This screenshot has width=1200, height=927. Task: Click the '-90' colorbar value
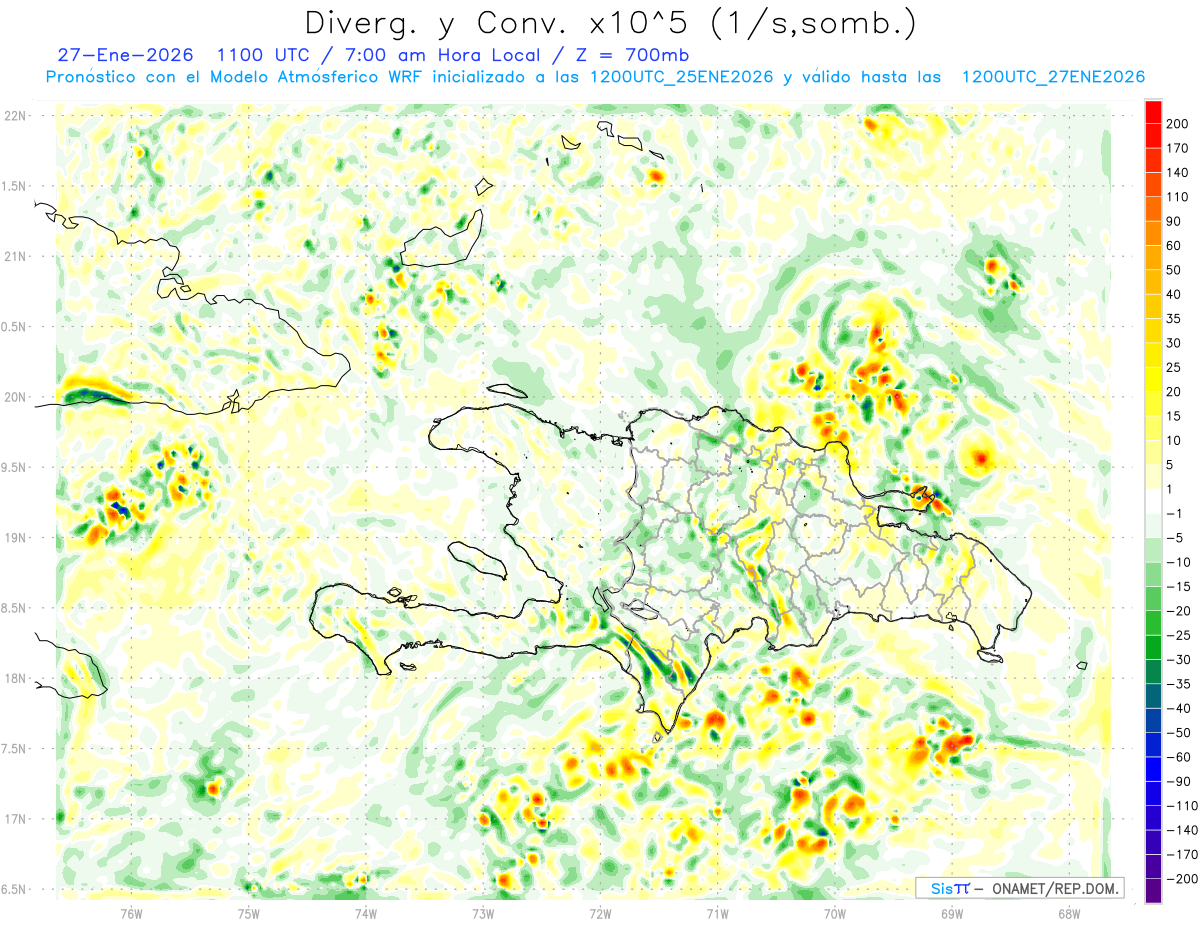(1180, 782)
